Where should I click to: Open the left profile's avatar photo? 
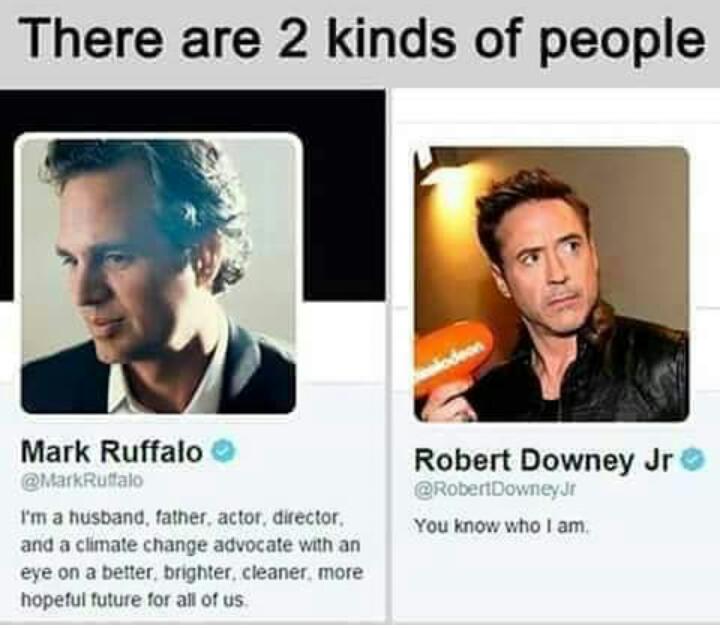158,276
